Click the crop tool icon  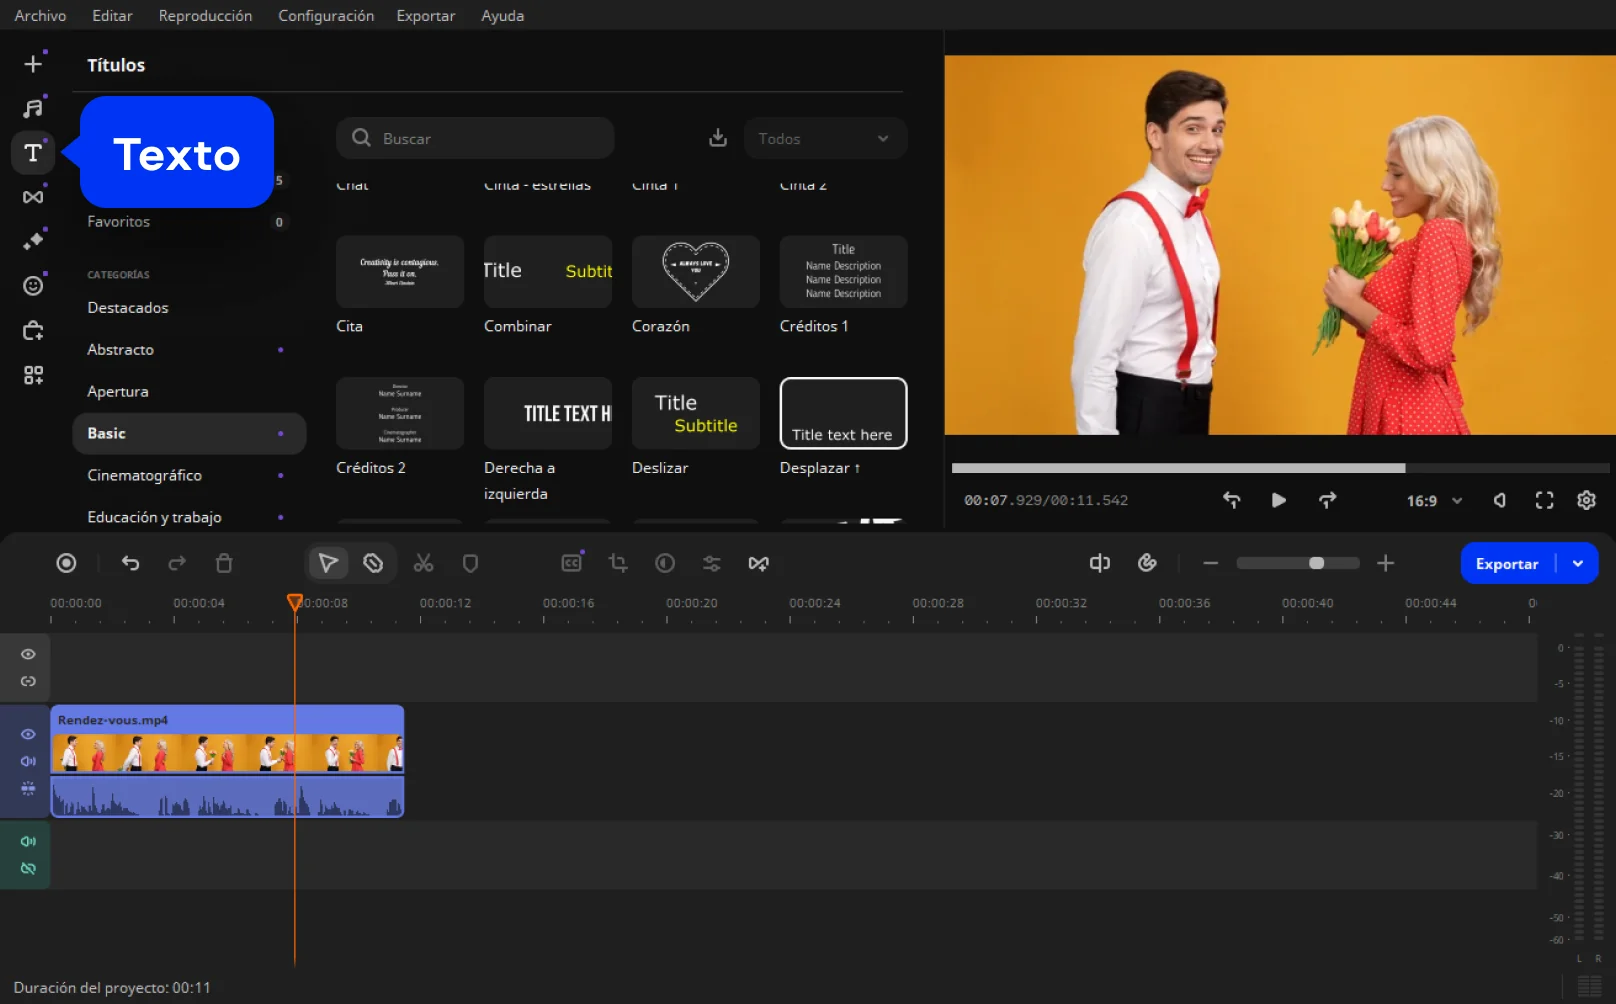(x=618, y=564)
